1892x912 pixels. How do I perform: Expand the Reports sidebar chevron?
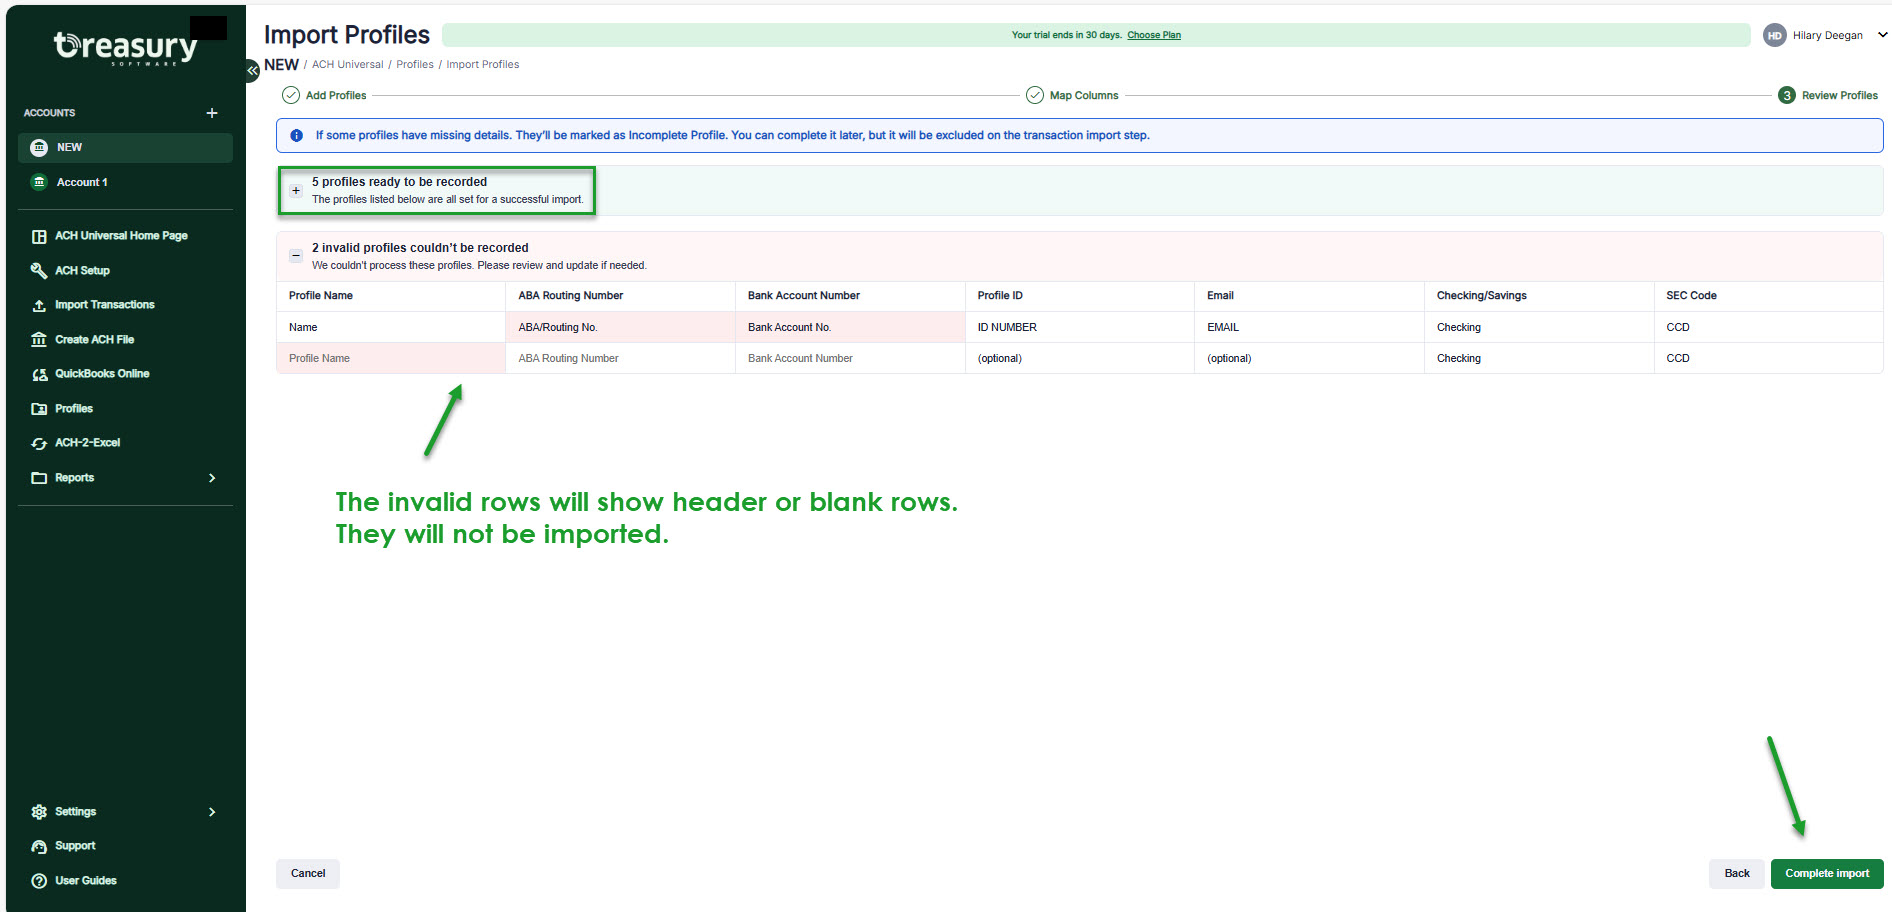(211, 478)
